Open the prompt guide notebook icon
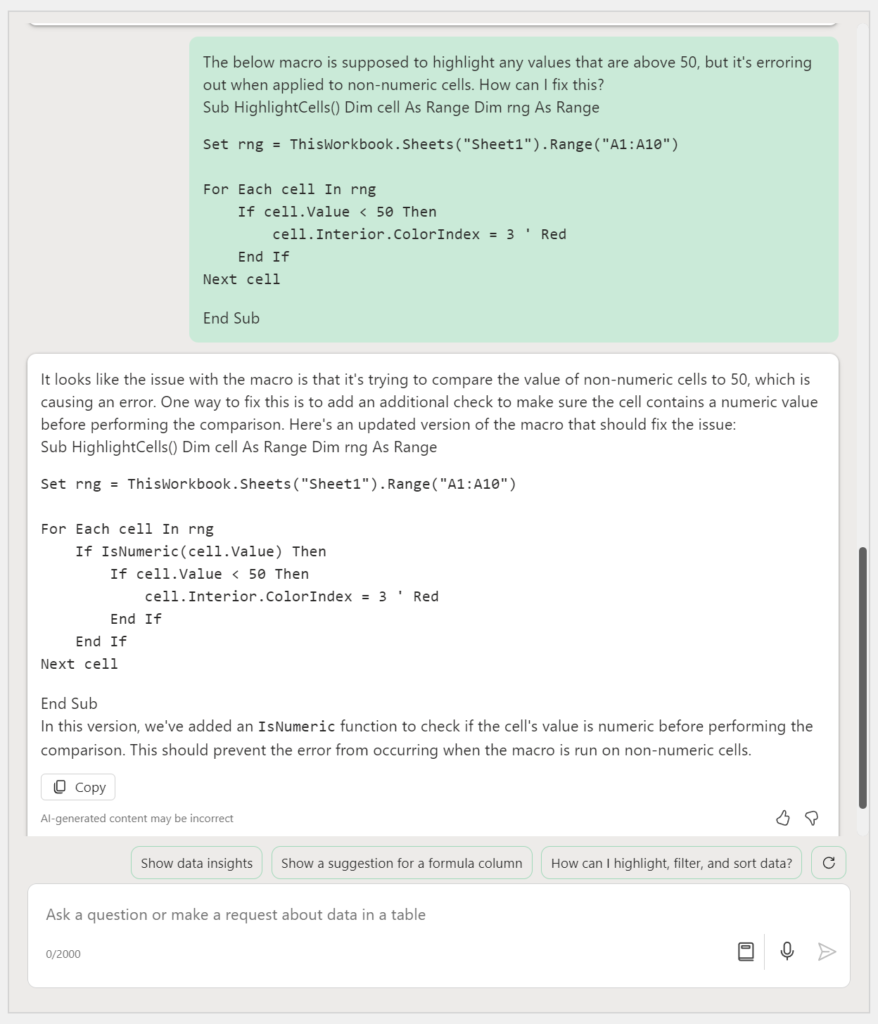Viewport: 878px width, 1024px height. pyautogui.click(x=746, y=951)
